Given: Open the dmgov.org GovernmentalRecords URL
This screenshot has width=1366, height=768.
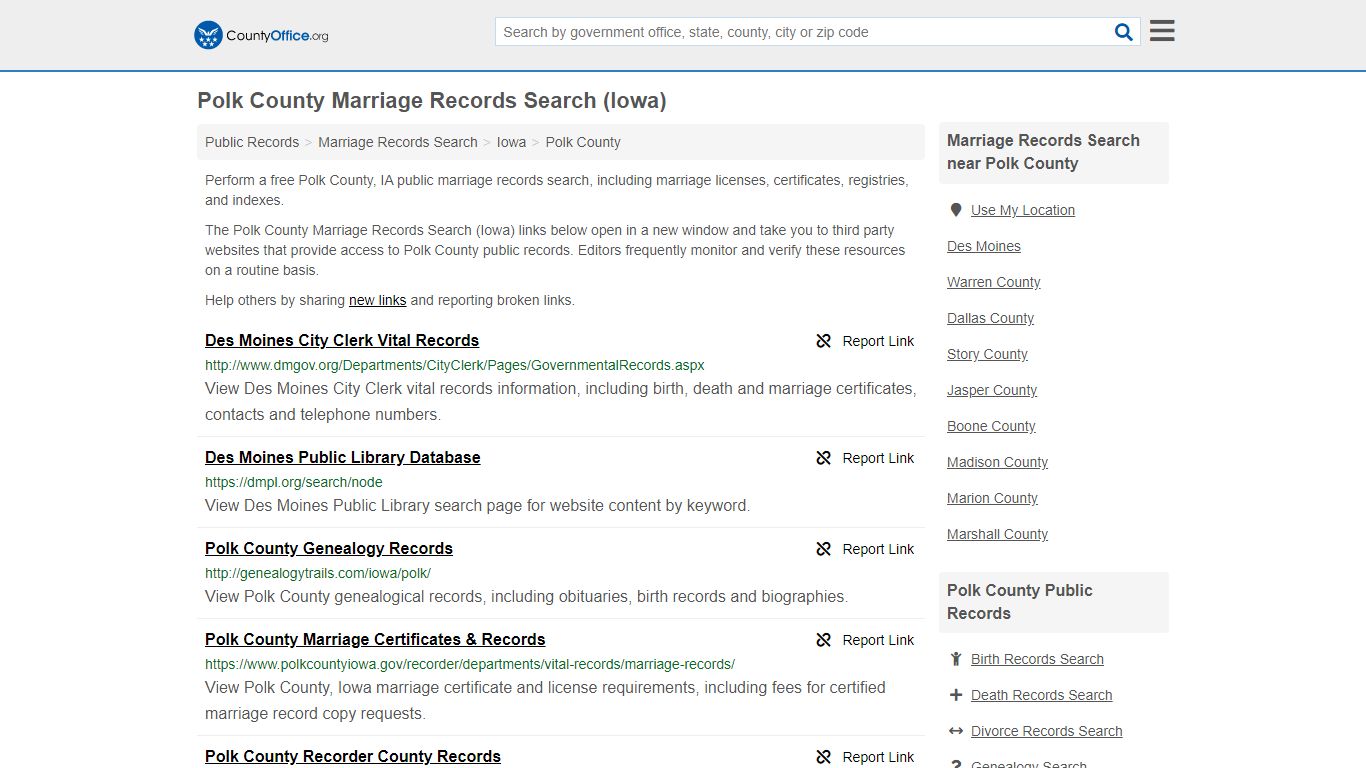Looking at the screenshot, I should [455, 365].
